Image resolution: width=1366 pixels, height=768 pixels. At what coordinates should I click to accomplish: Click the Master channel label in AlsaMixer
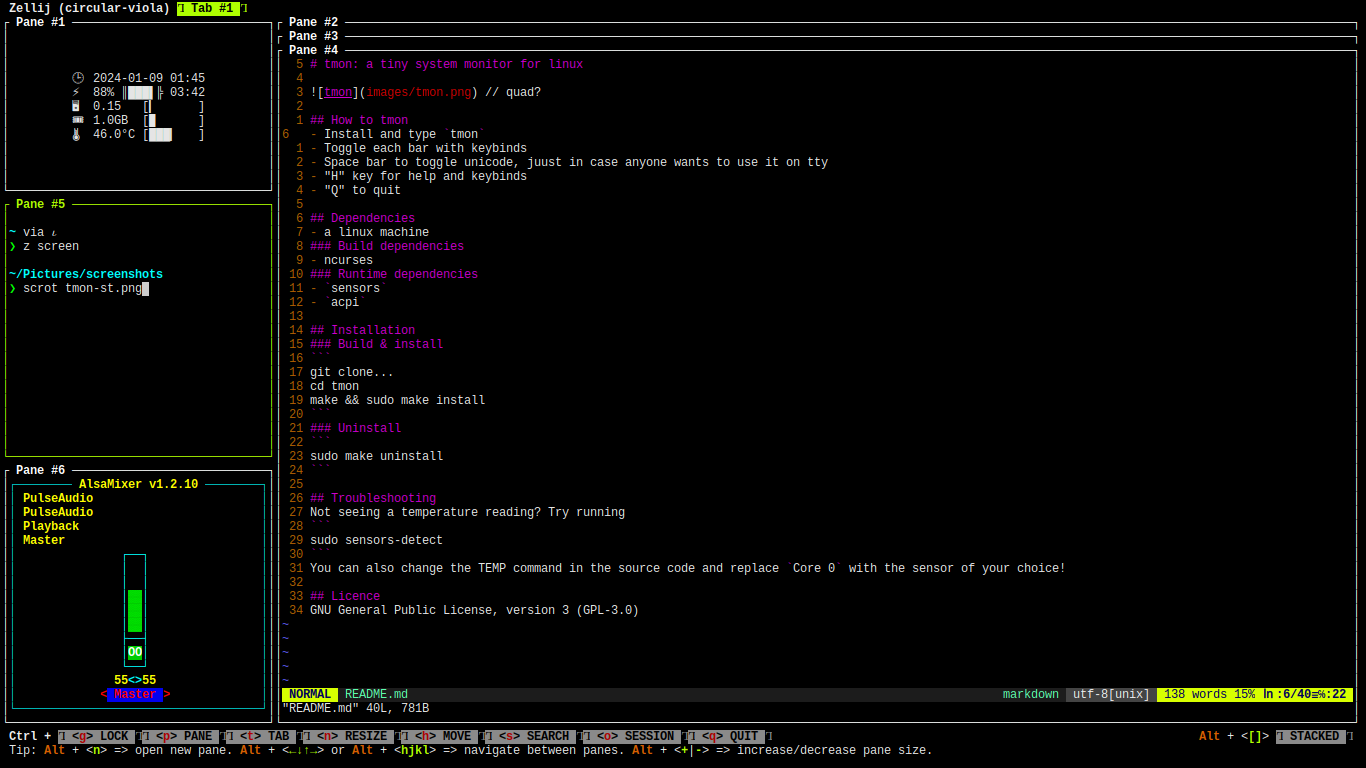click(x=135, y=694)
